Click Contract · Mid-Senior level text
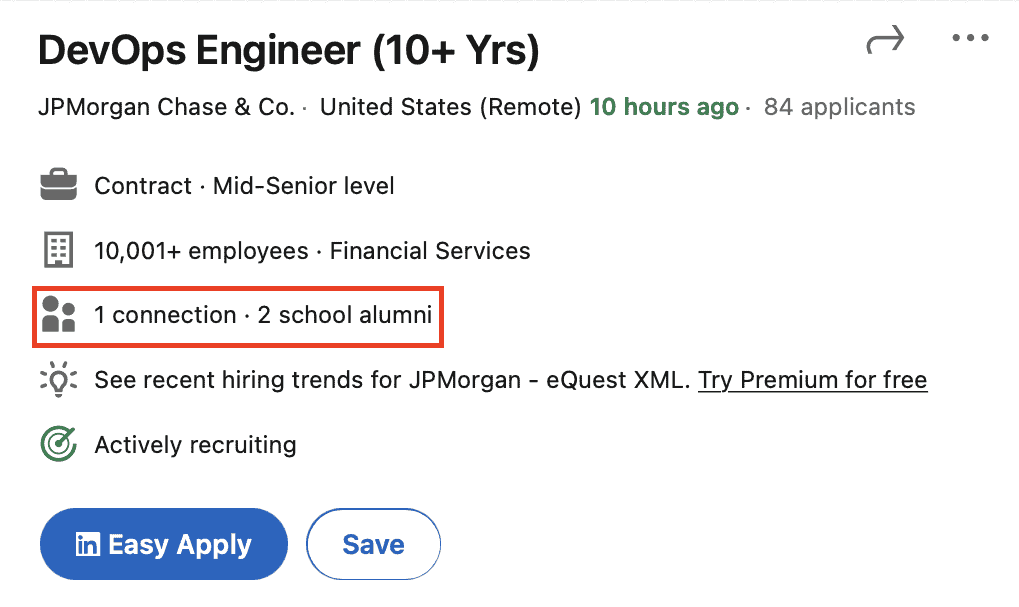This screenshot has width=1019, height=607. pos(244,186)
